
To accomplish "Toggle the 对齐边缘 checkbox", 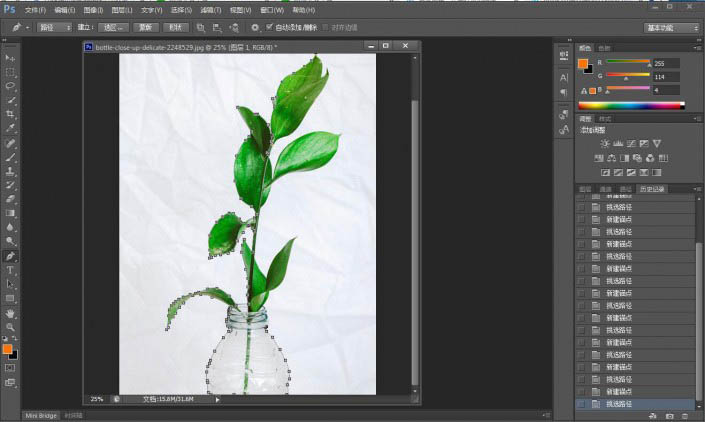I will (x=324, y=28).
